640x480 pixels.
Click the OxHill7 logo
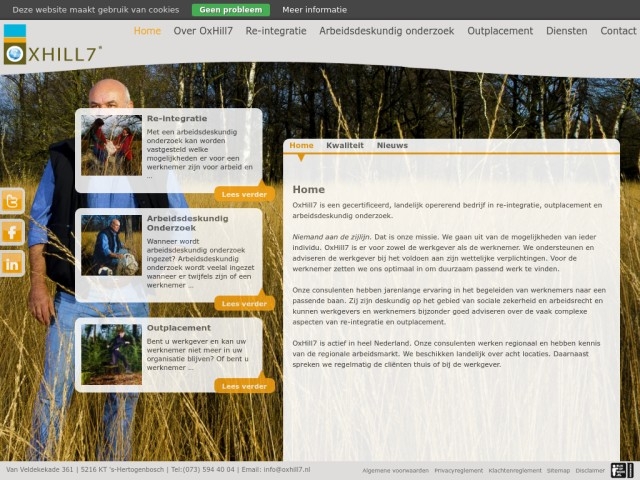pos(52,47)
